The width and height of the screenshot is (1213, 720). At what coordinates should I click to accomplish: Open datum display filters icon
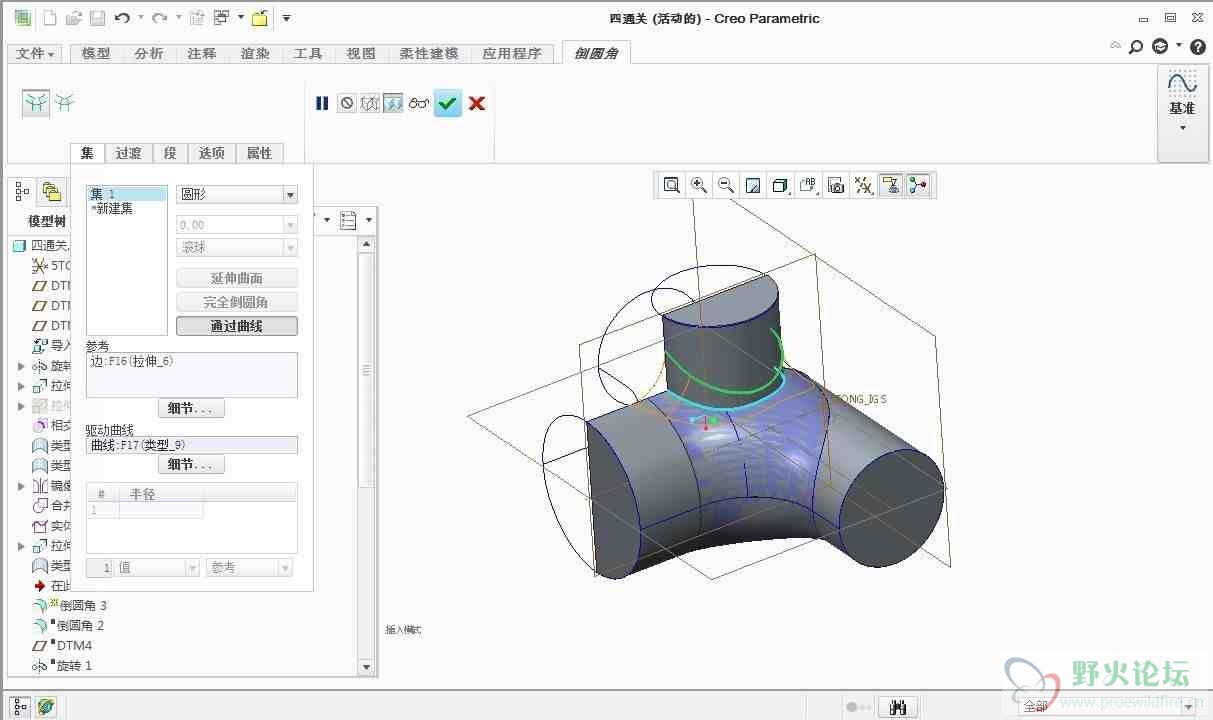click(863, 185)
